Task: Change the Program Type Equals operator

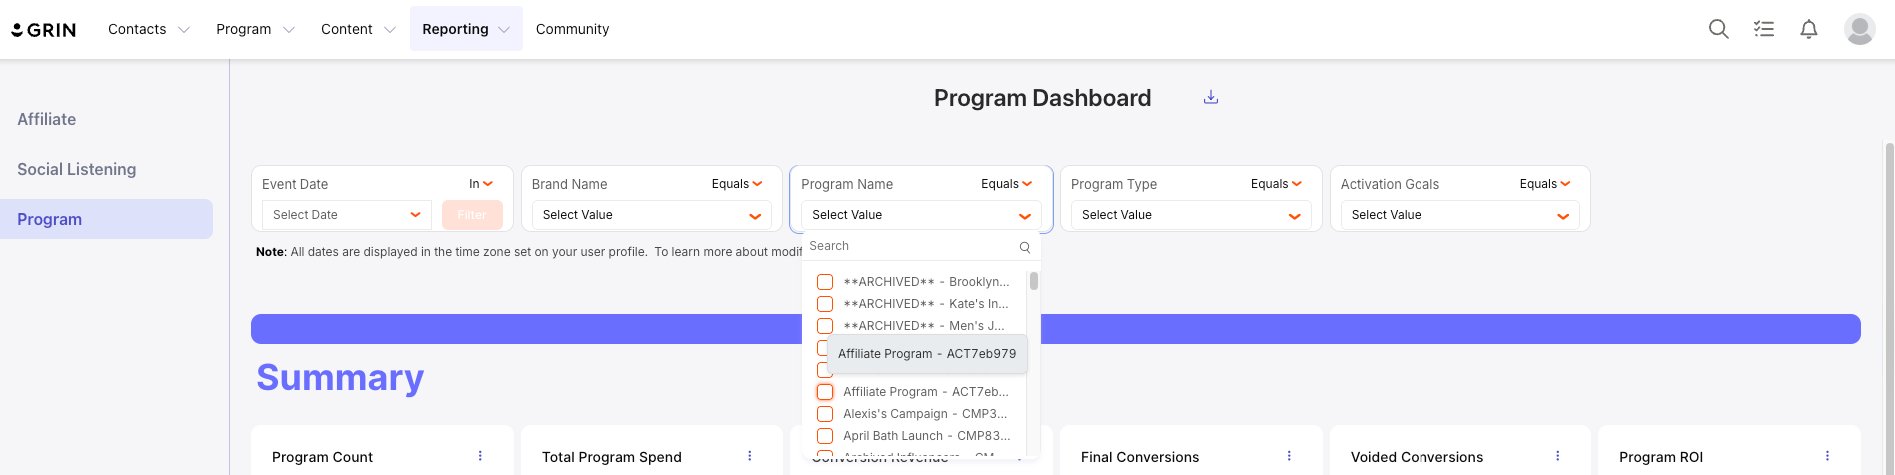Action: [x=1276, y=184]
